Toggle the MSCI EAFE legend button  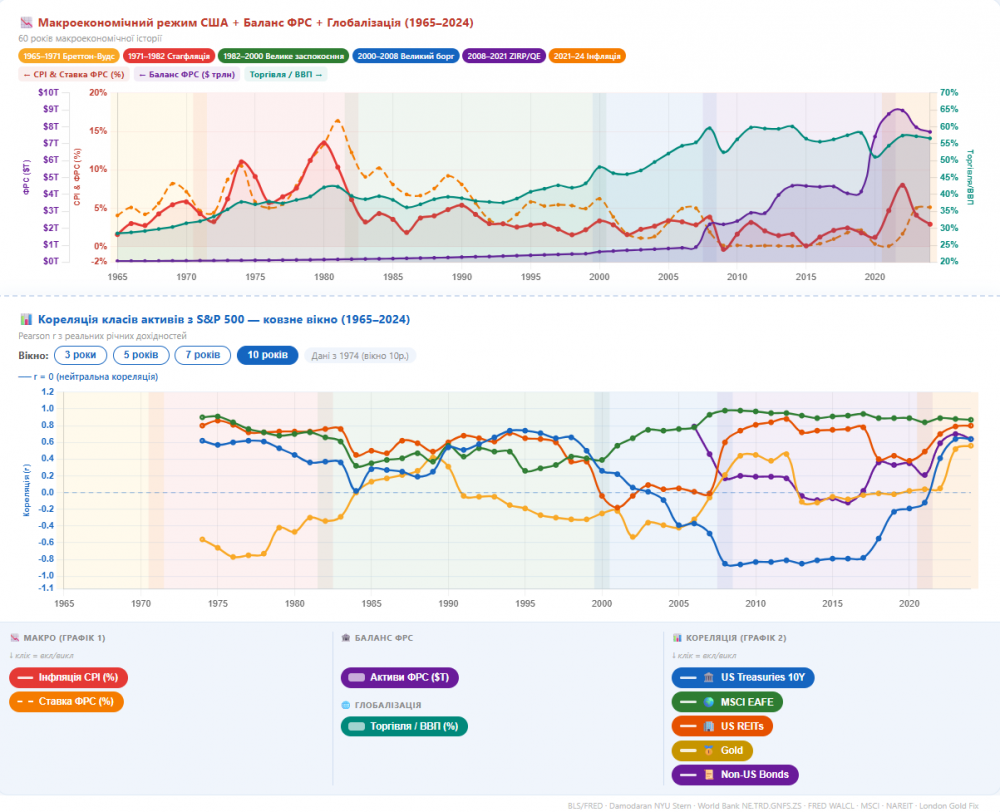[727, 702]
